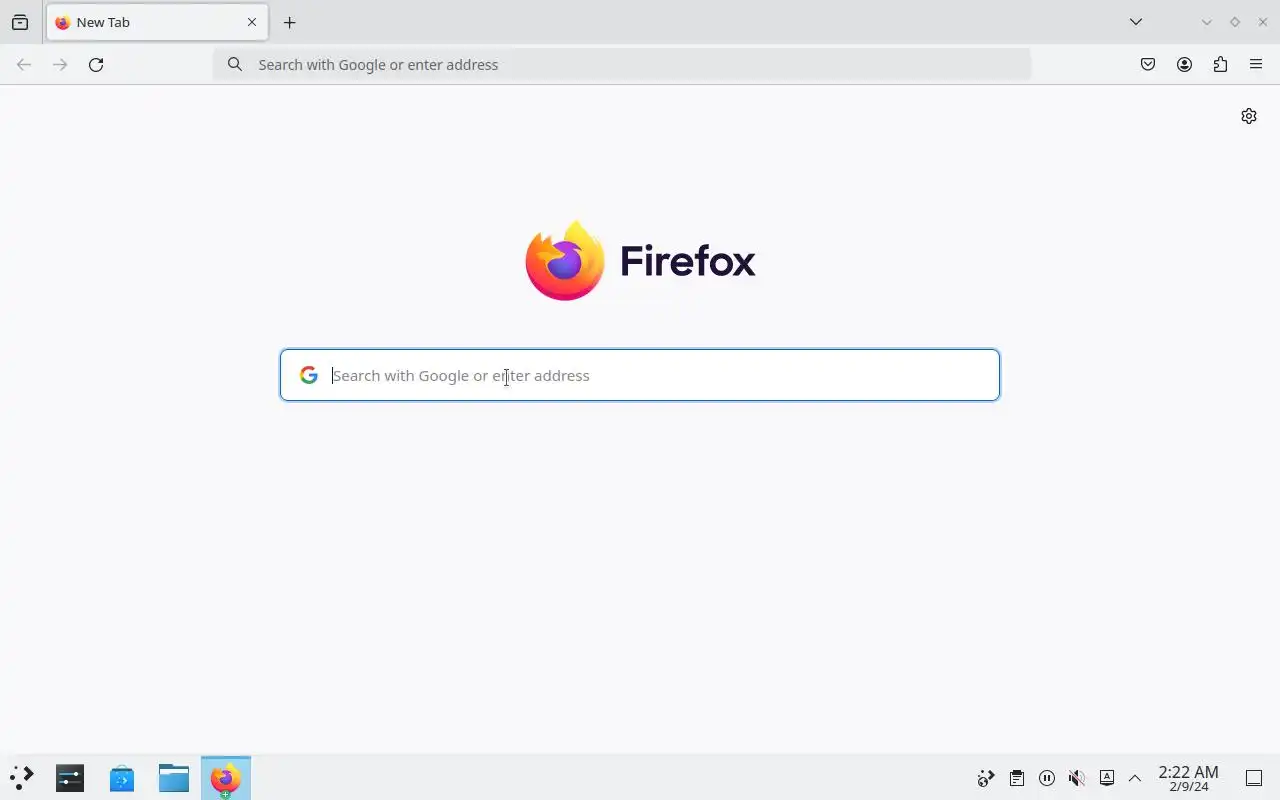Show desktop with panel corner button

(x=1254, y=778)
